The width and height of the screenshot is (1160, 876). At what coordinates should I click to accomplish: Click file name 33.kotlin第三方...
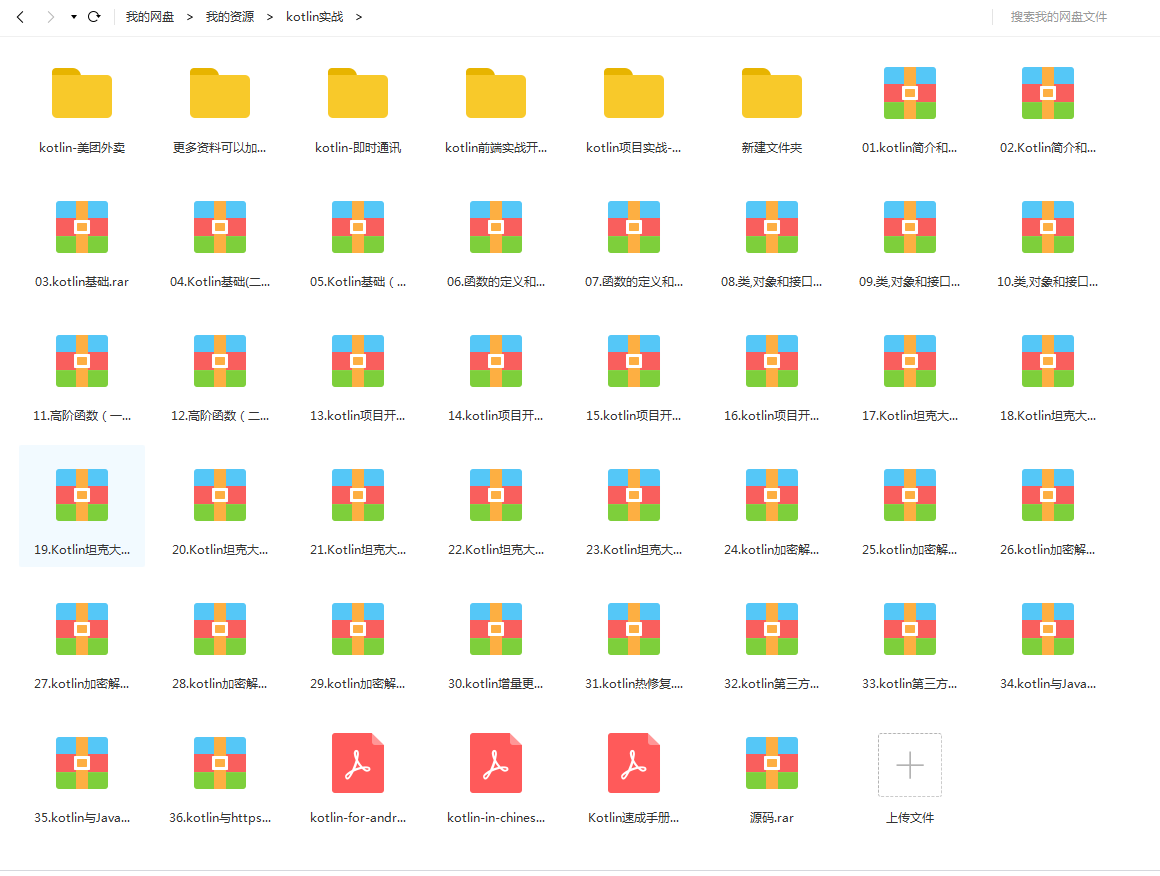(910, 684)
